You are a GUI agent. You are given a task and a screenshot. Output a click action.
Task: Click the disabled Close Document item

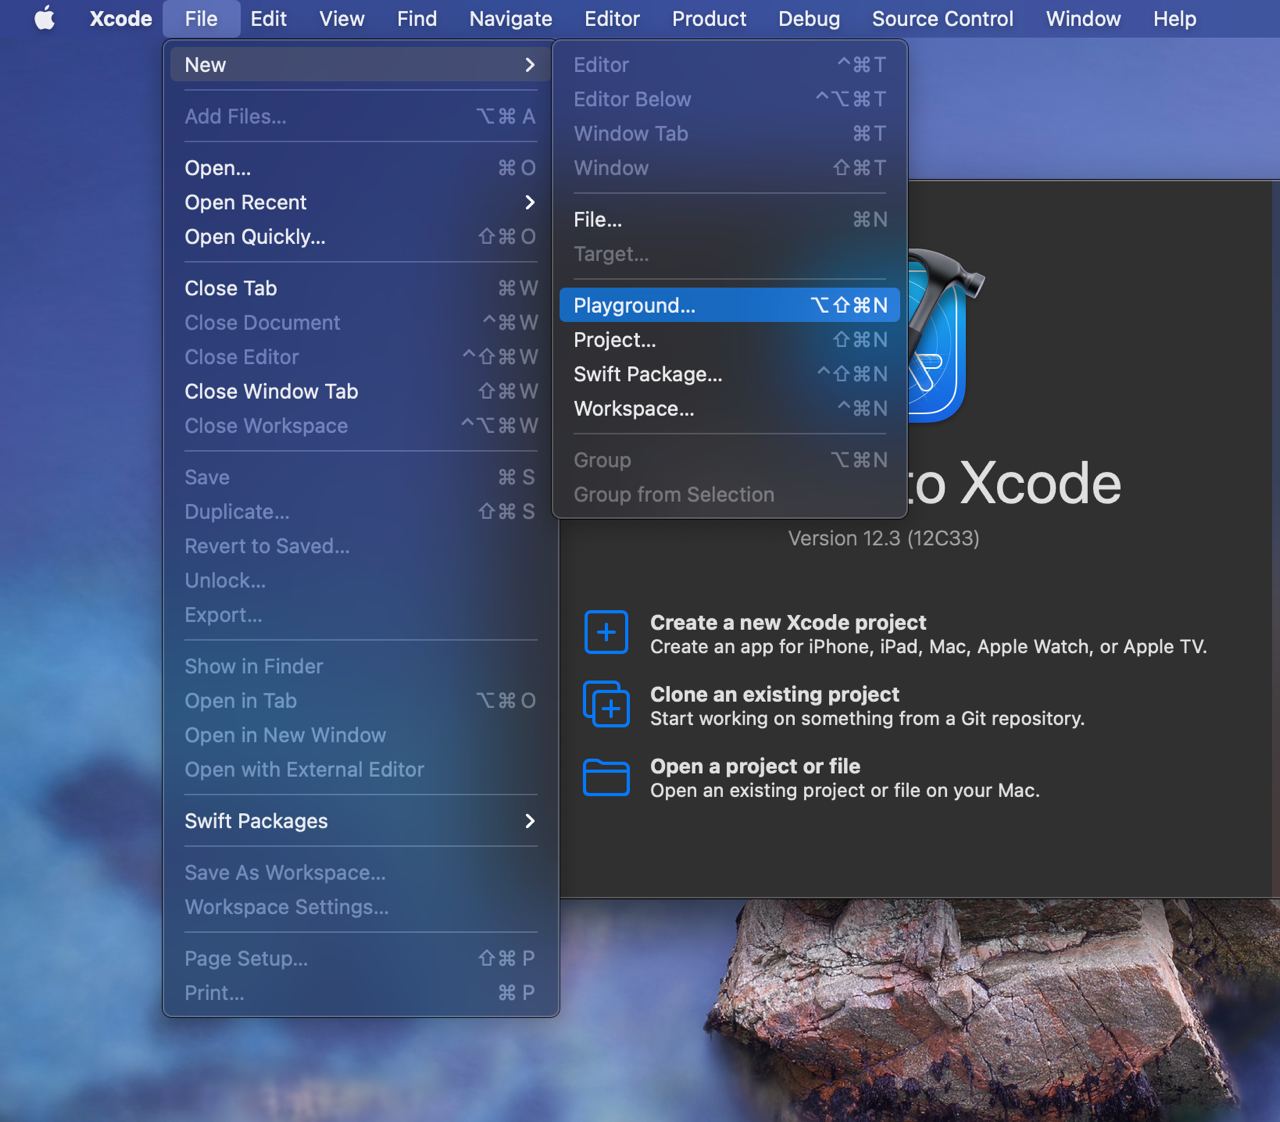point(361,323)
